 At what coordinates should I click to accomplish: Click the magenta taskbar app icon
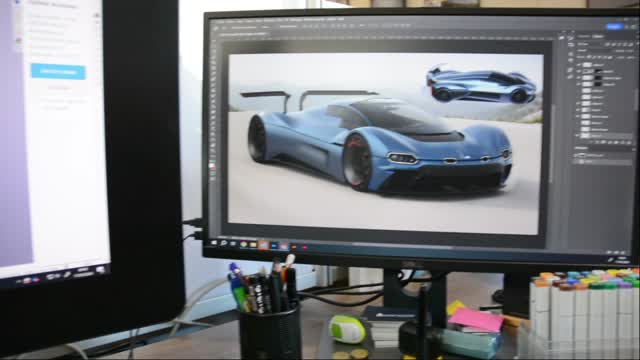point(304,247)
